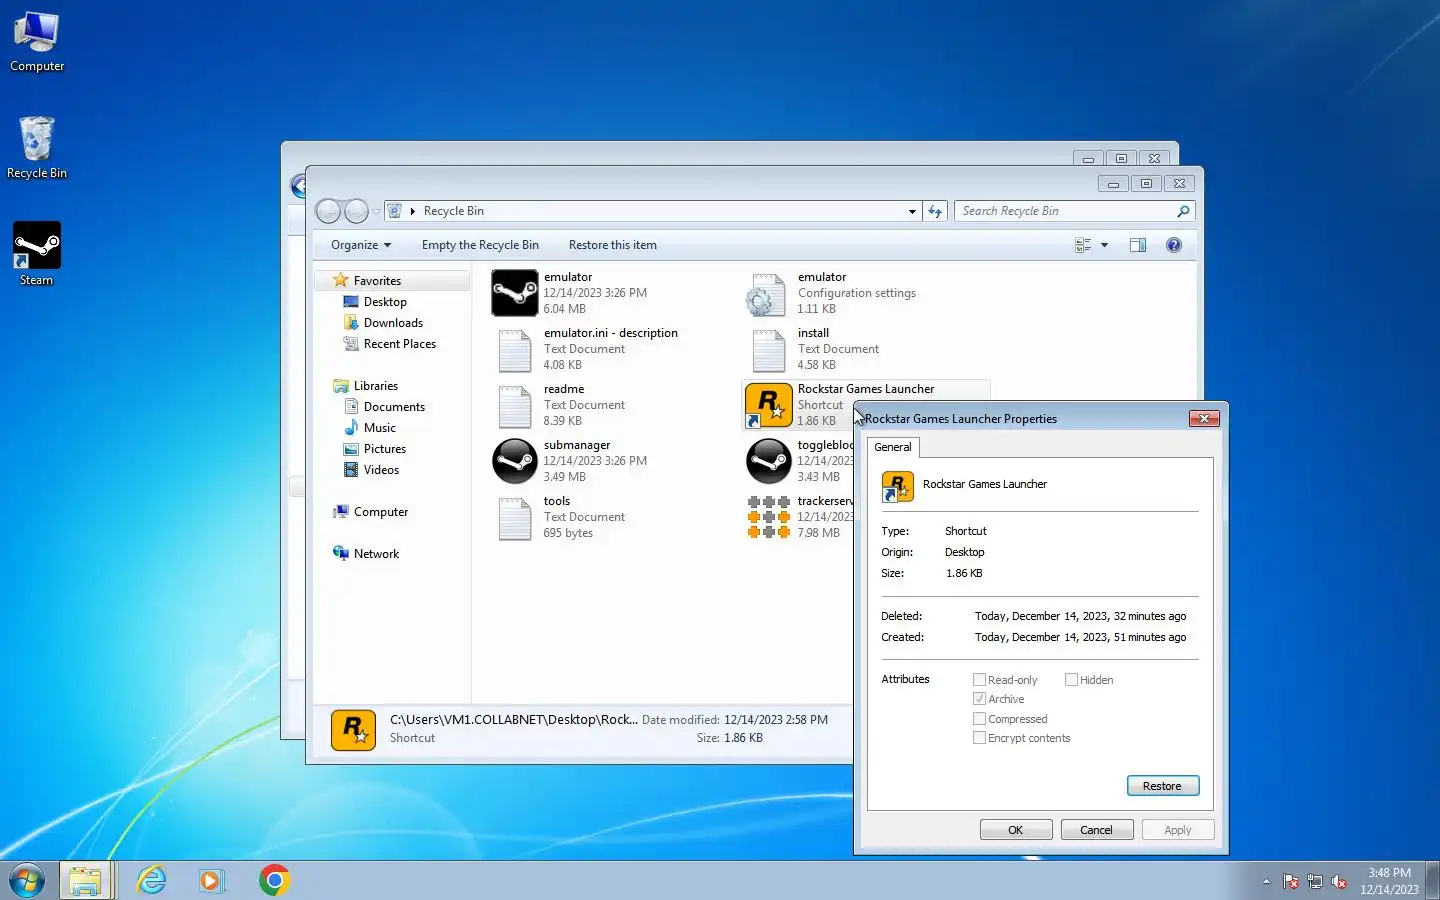Screen dimensions: 1440x900
Task: Open Pictures library in the navigation pane
Action: pyautogui.click(x=385, y=449)
